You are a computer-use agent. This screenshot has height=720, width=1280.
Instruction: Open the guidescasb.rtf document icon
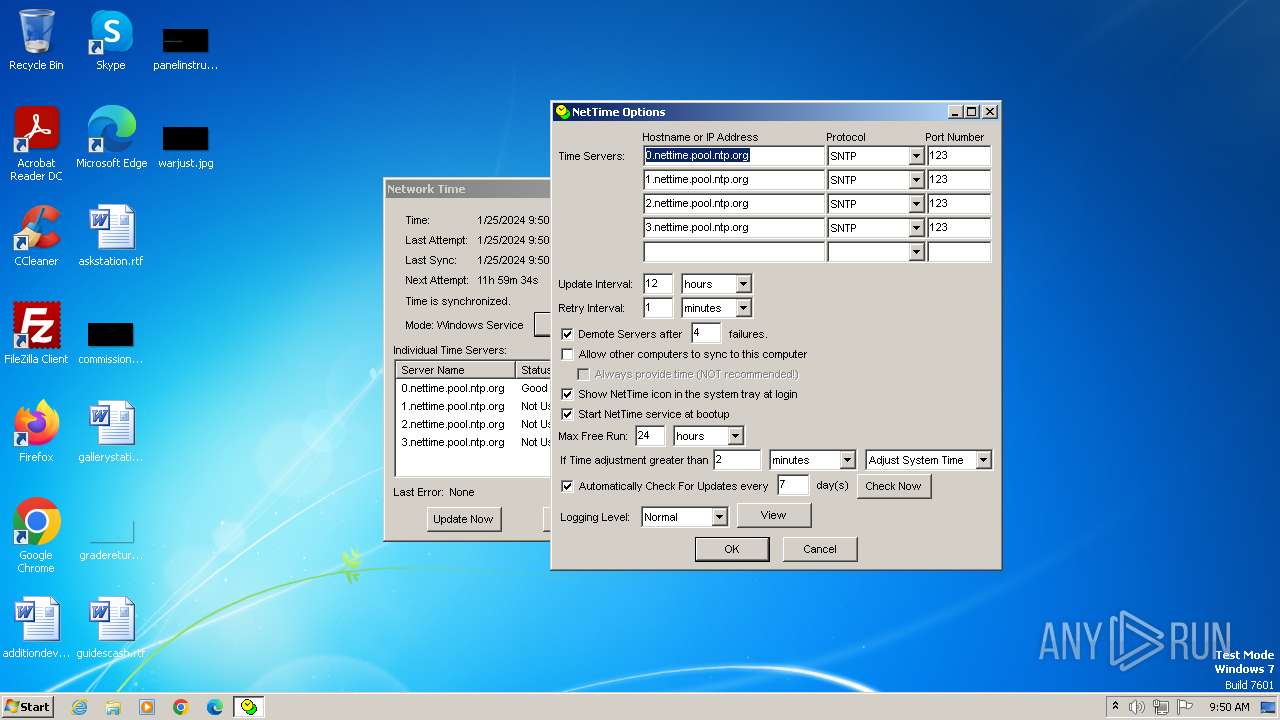[x=111, y=627]
